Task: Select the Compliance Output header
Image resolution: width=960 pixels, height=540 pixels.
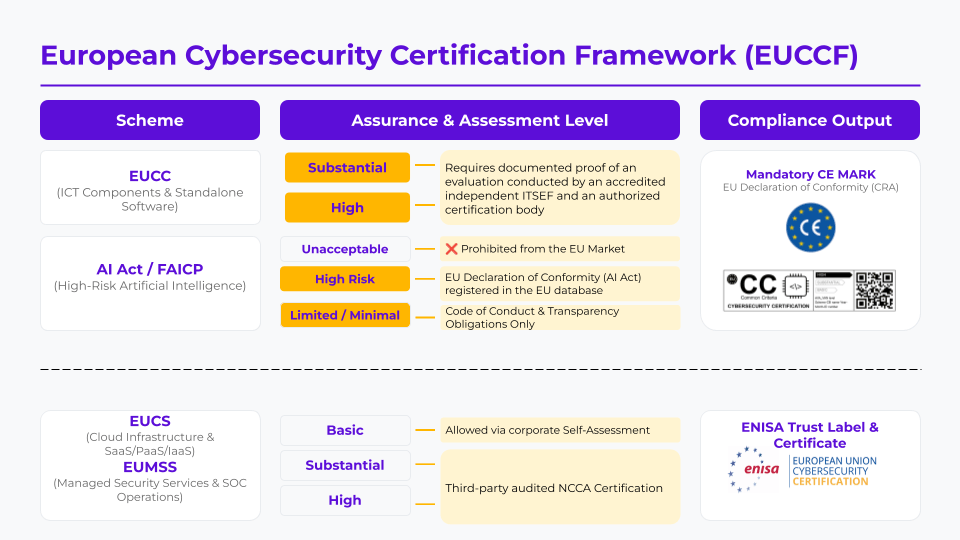Action: click(x=809, y=120)
